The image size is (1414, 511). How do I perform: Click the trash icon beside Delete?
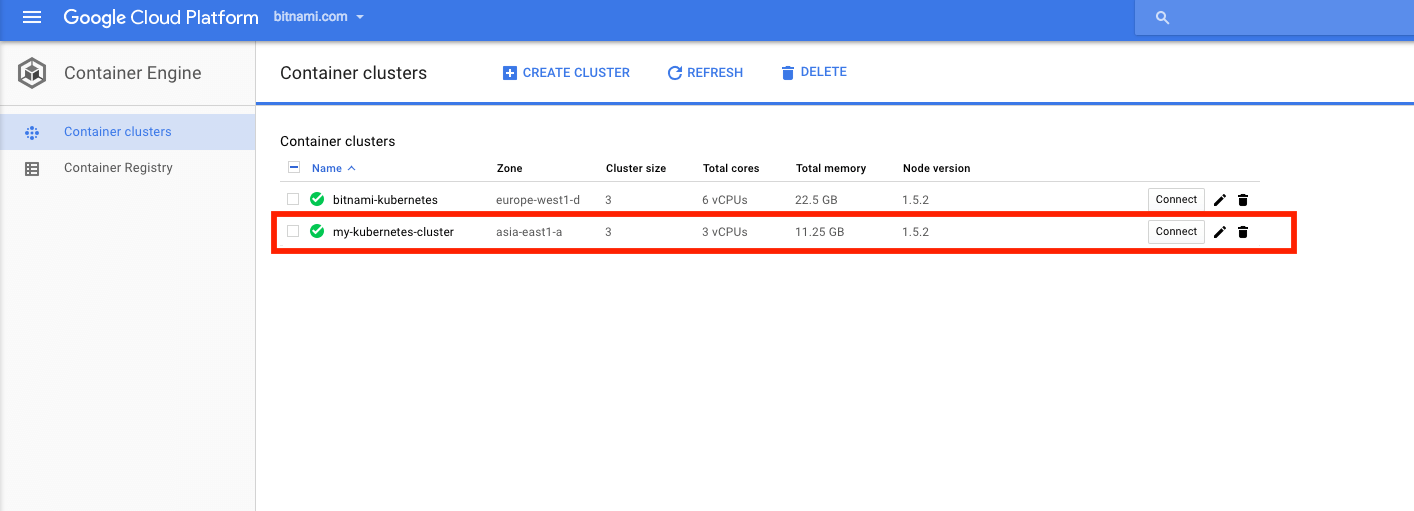(x=788, y=73)
